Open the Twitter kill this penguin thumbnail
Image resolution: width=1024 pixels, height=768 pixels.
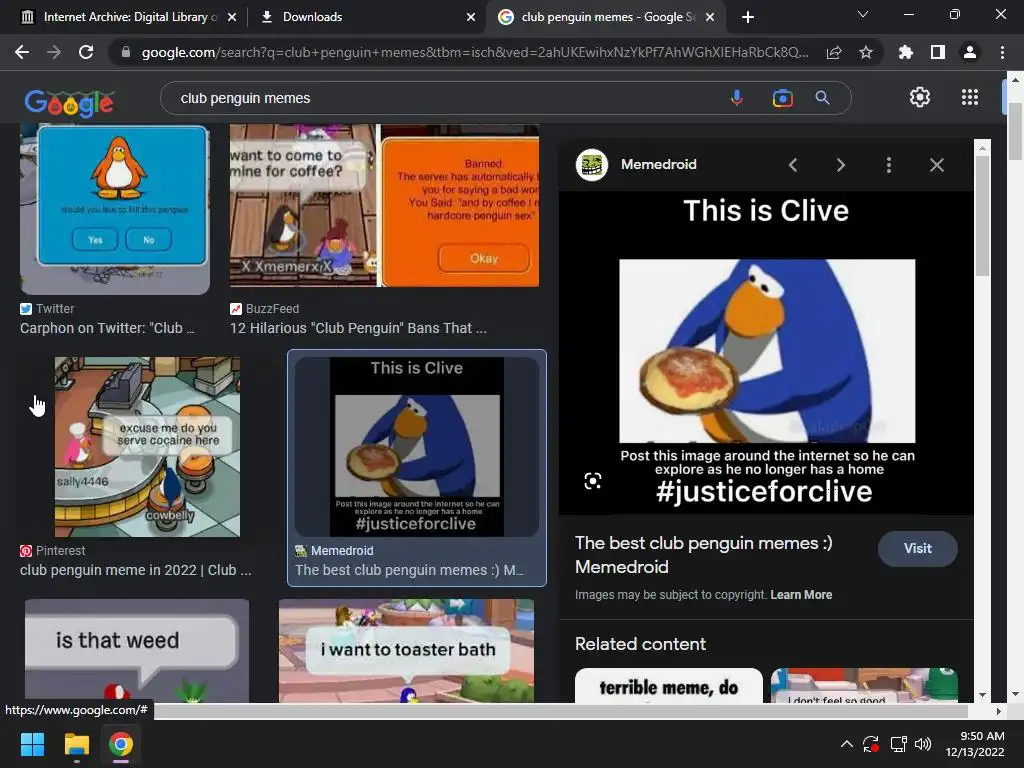(x=115, y=208)
